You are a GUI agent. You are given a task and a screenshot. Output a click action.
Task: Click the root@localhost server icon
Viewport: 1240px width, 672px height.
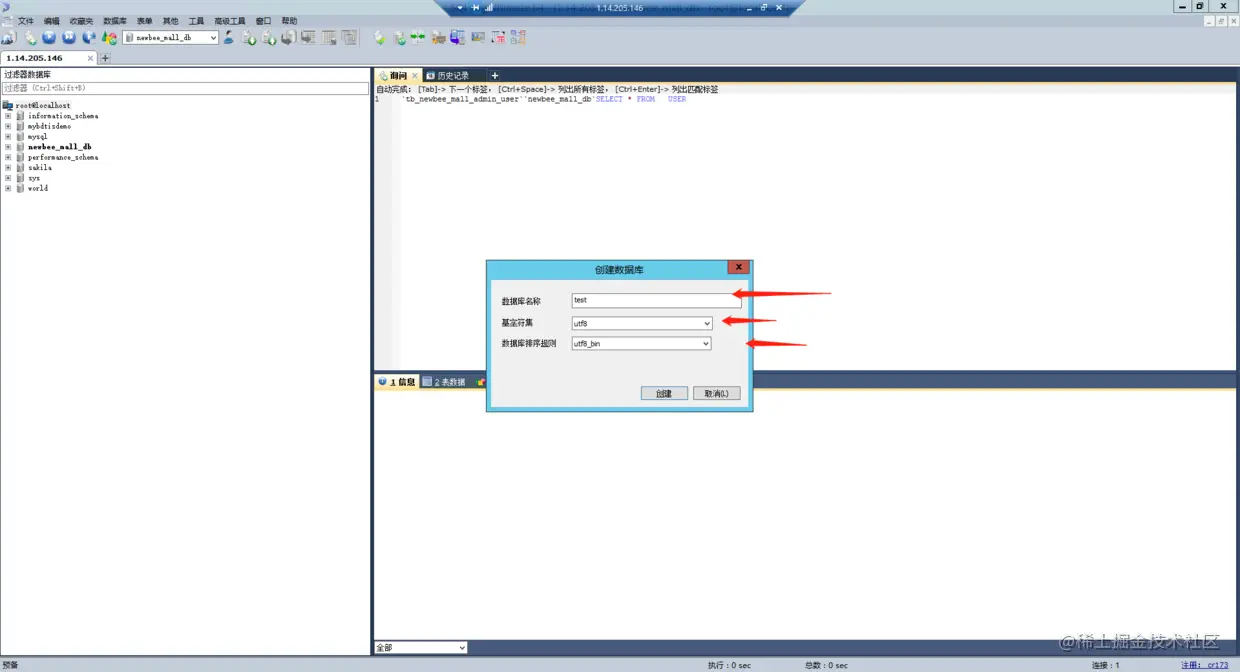[x=8, y=105]
